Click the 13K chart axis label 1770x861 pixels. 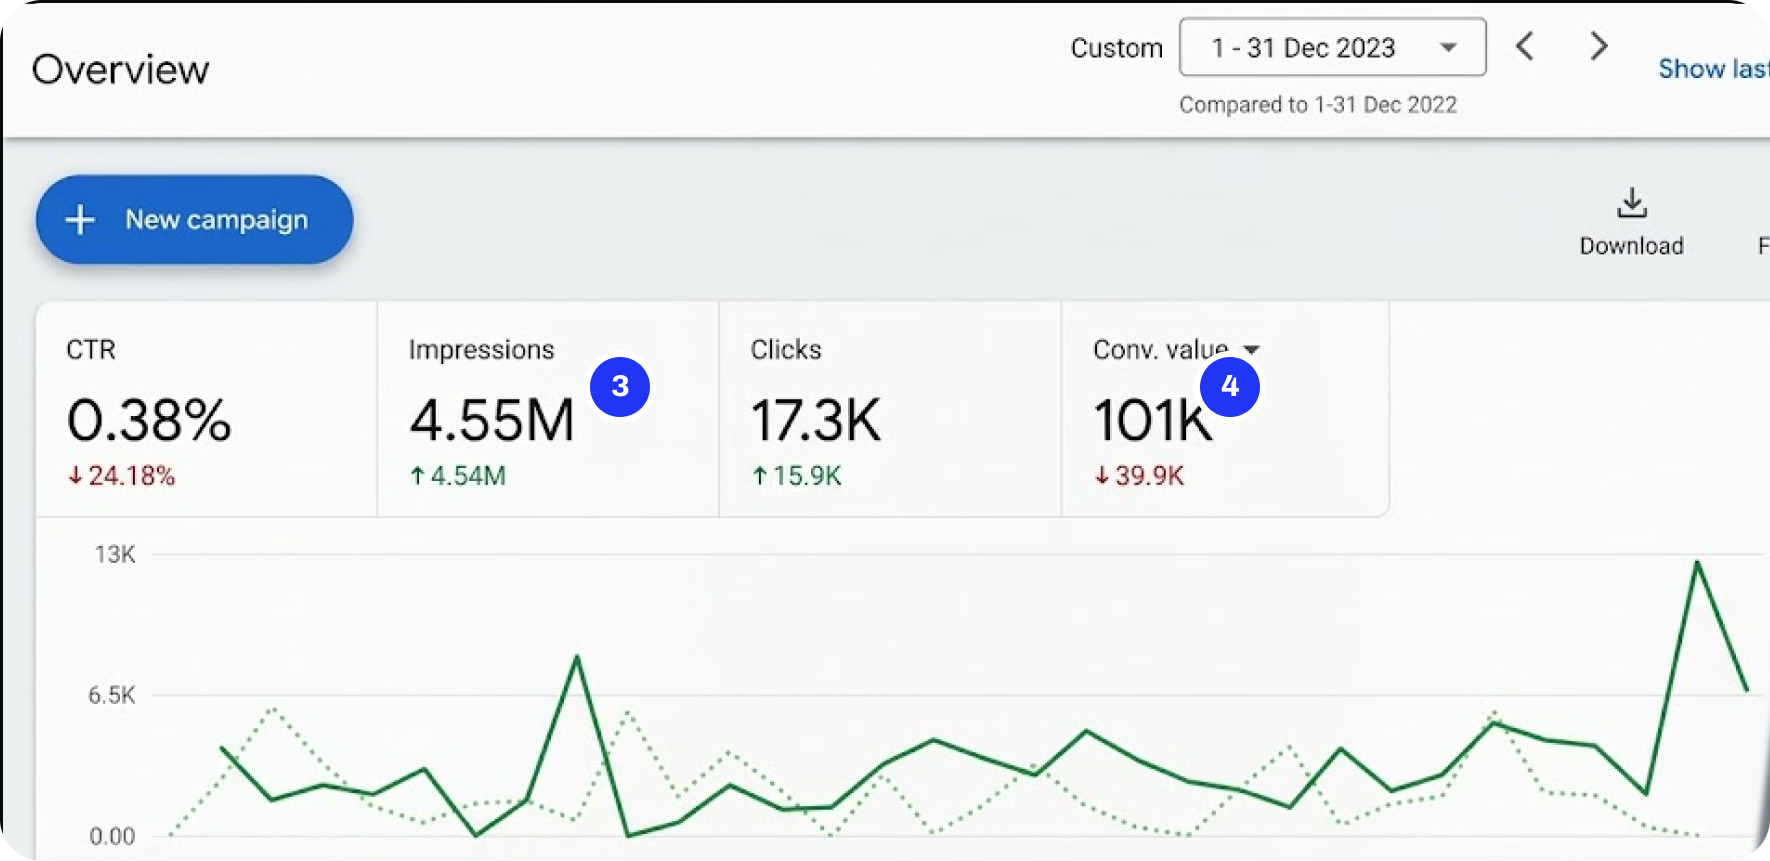[x=115, y=555]
